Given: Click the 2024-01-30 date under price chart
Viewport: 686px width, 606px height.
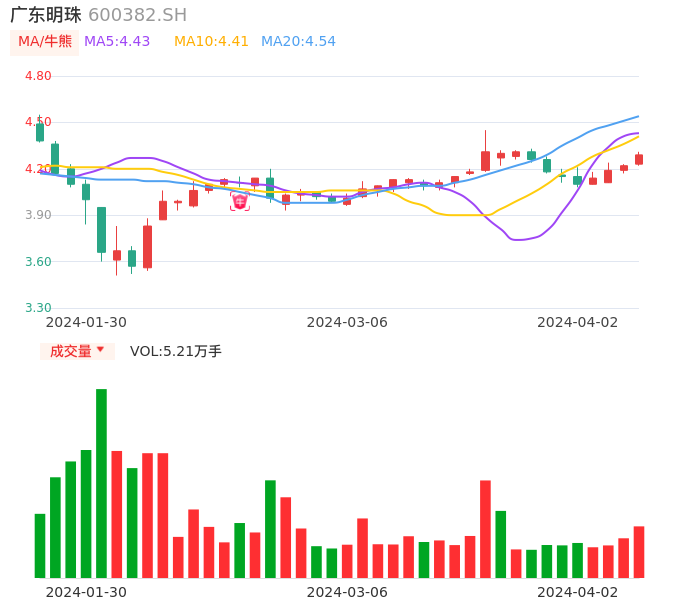Looking at the screenshot, I should coord(86,322).
